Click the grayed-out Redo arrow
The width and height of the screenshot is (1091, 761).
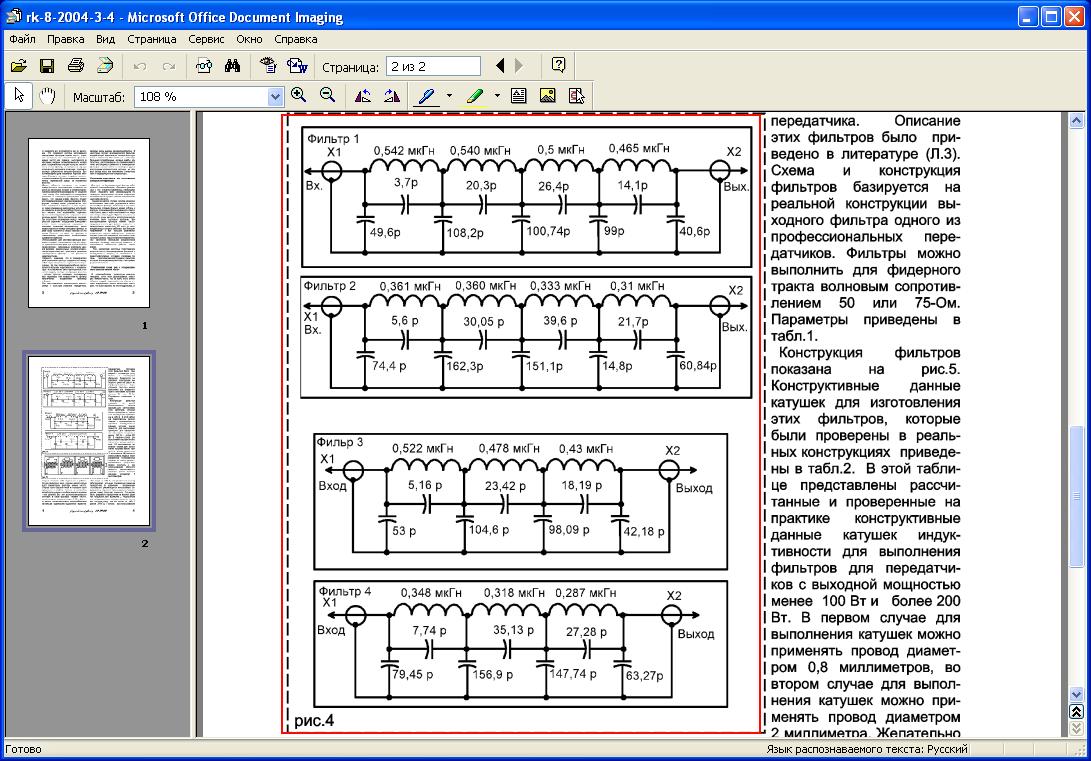(169, 66)
